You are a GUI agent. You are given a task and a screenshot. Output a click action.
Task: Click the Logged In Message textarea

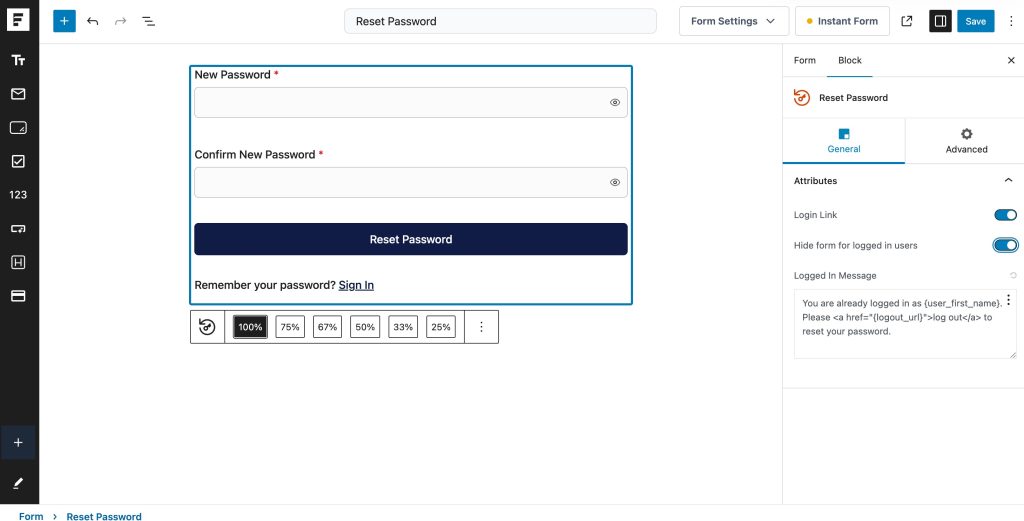[905, 324]
